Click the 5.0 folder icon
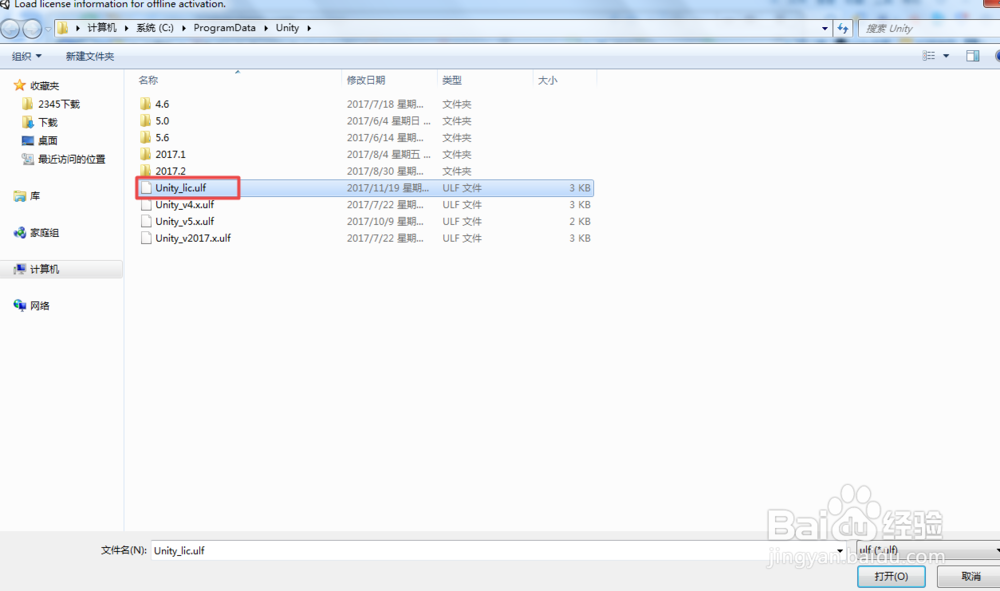The height and width of the screenshot is (591, 1000). click(146, 120)
